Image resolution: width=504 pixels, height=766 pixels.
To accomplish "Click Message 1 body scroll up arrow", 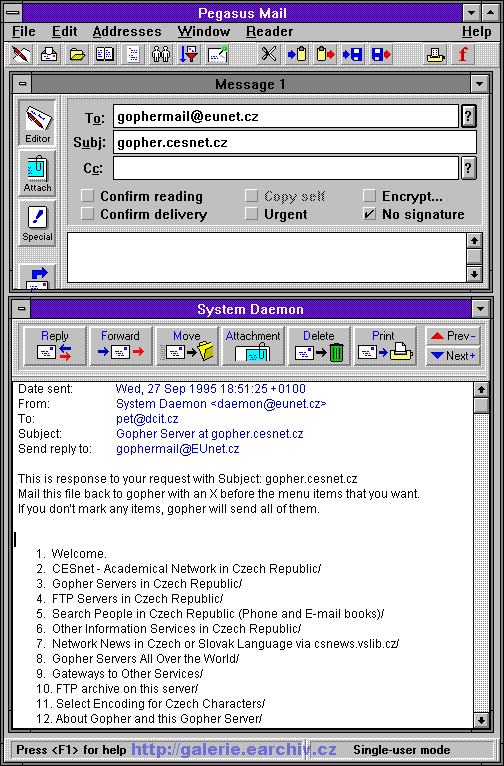I will [x=474, y=241].
